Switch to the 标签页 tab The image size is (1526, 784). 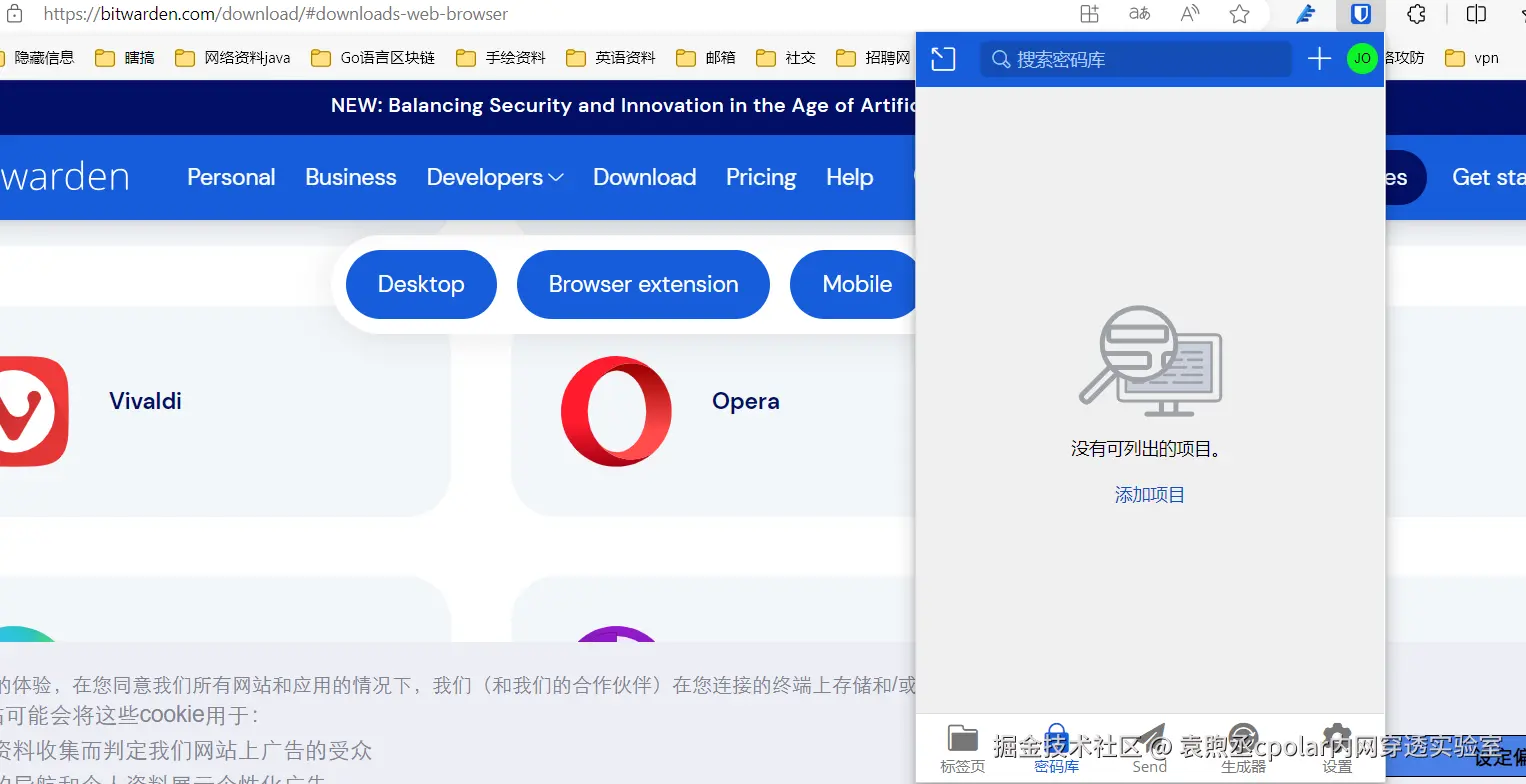coord(963,750)
